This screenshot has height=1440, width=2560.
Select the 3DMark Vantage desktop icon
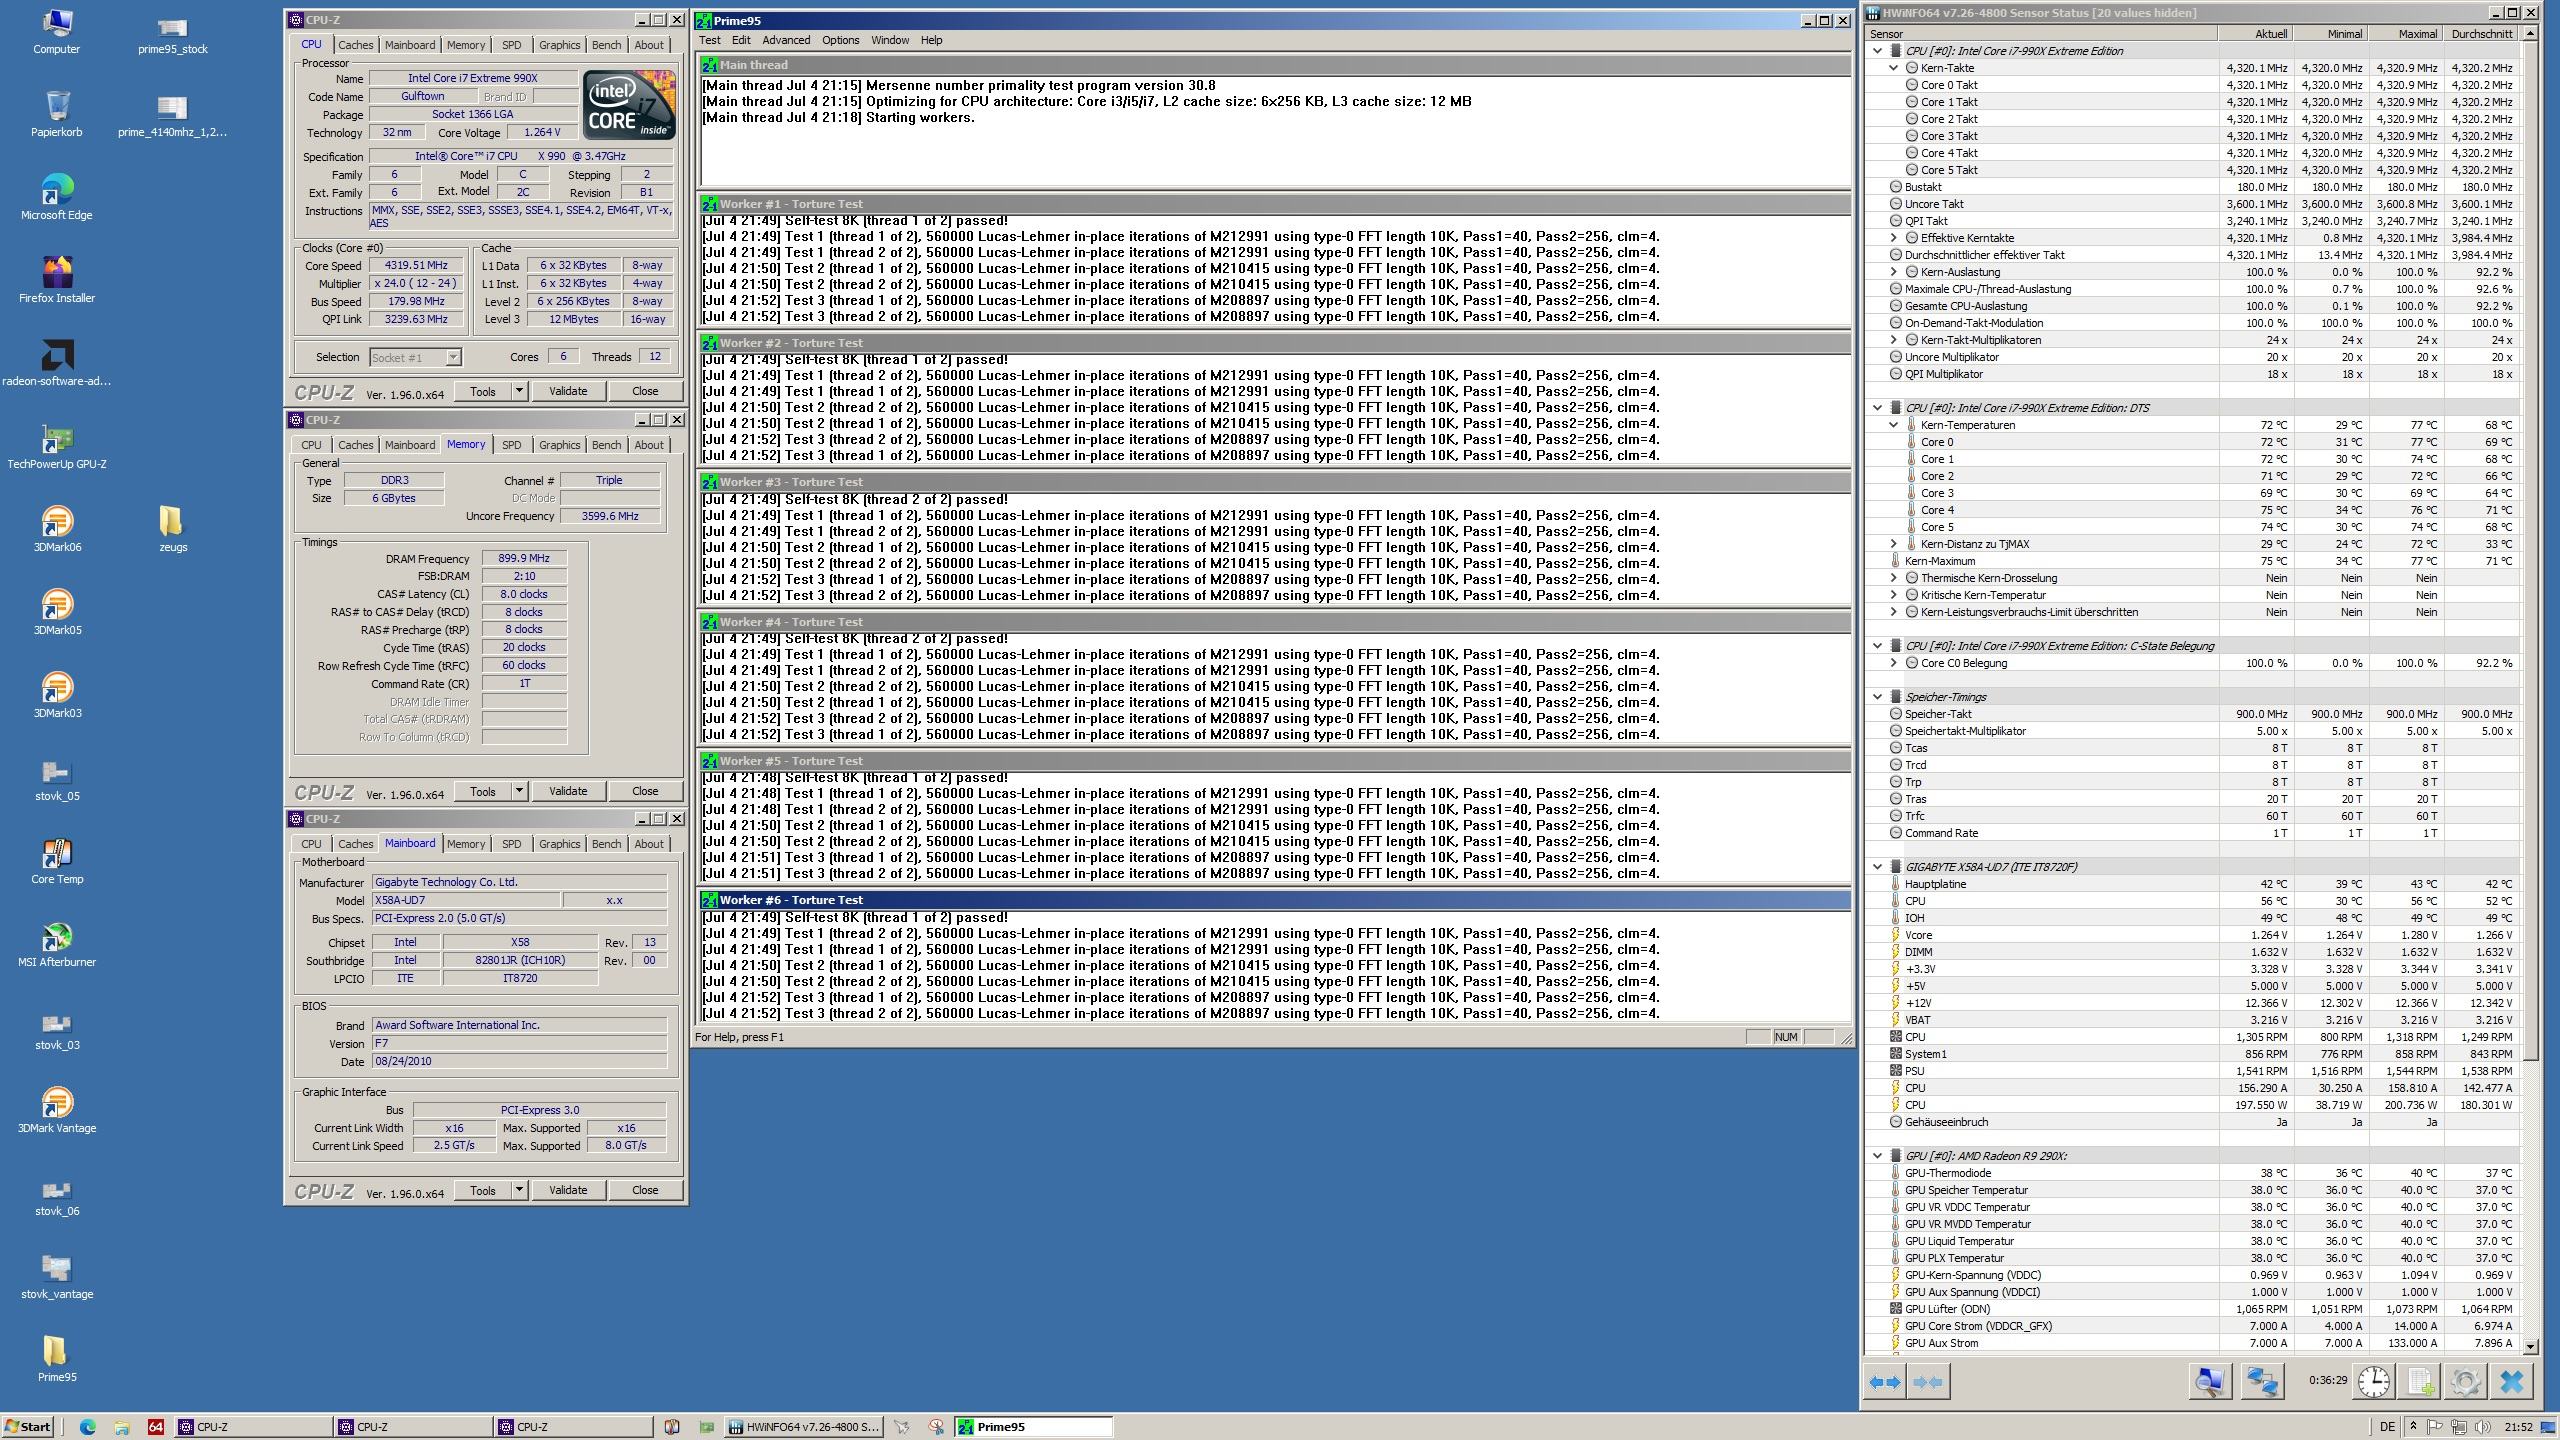click(57, 1109)
